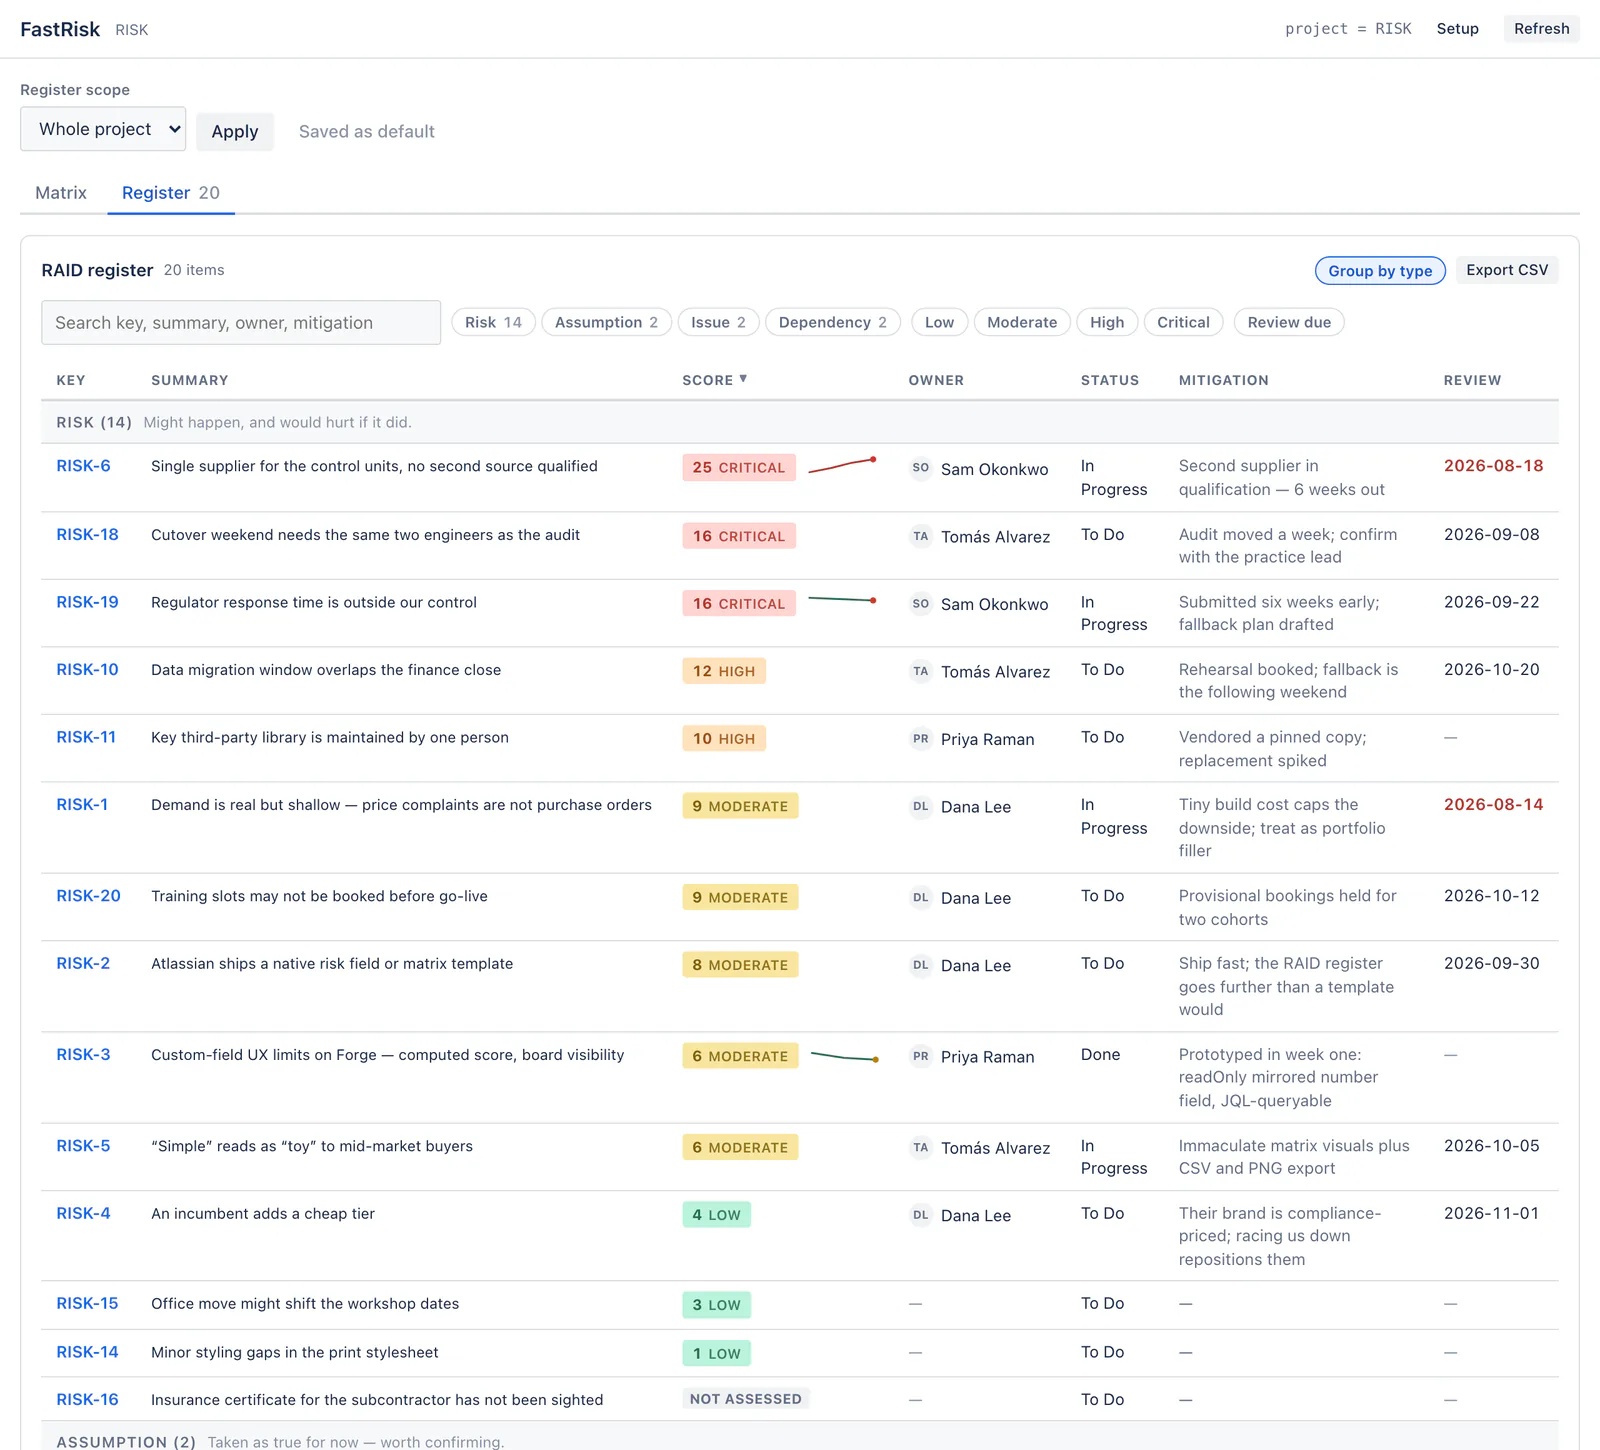Open the RISK-20 link
Viewport: 1600px width, 1450px height.
pos(89,896)
